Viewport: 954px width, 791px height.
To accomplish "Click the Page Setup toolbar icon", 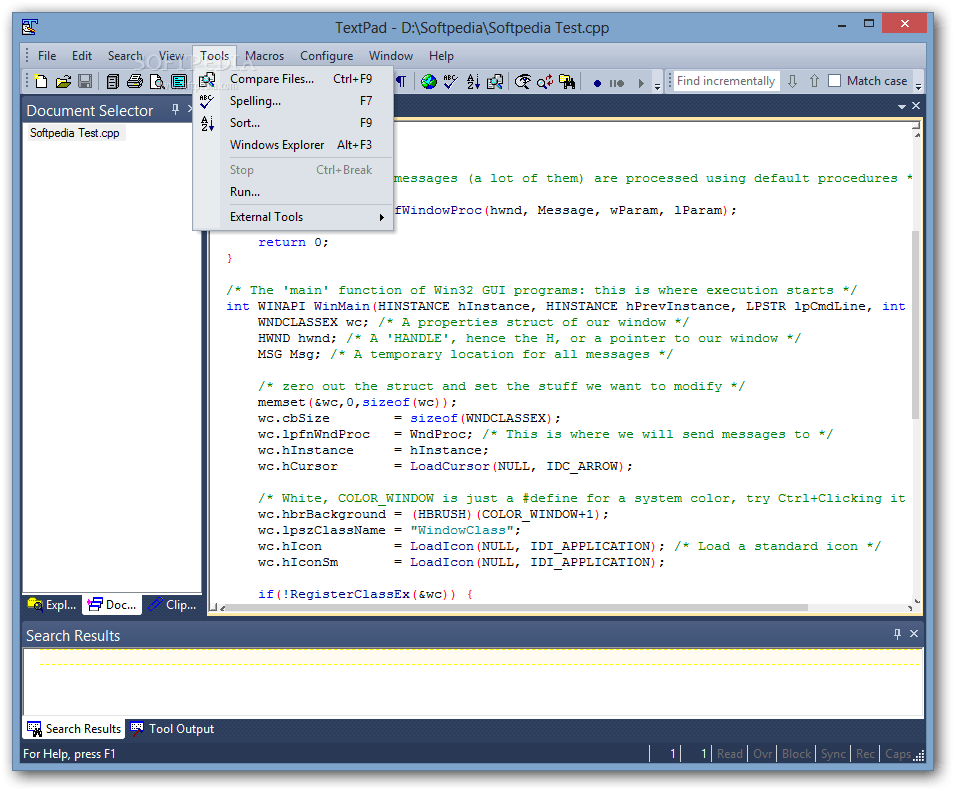I will [179, 81].
